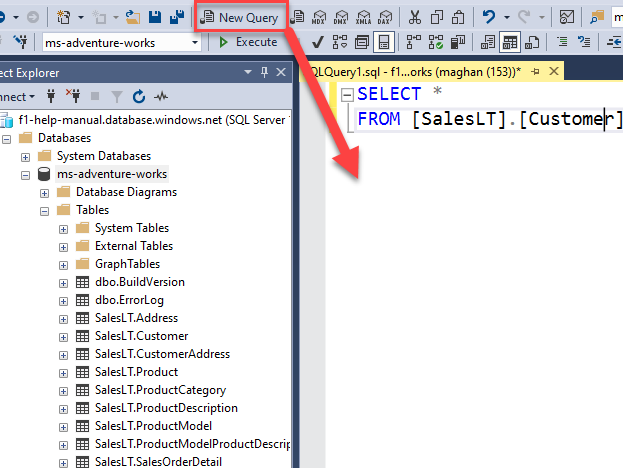
Task: Collapse the SELECT statement outline
Action: tap(347, 95)
